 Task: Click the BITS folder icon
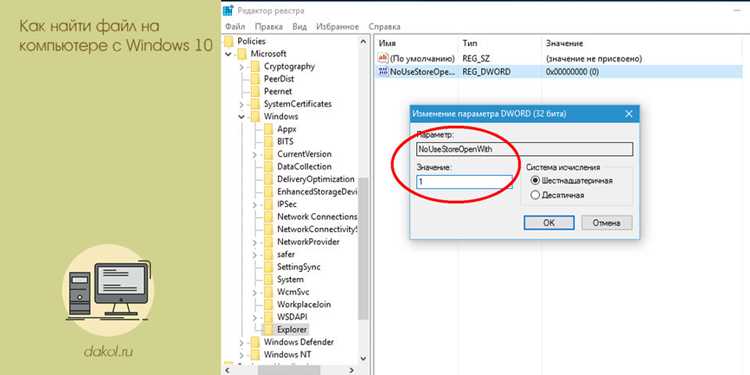point(269,142)
